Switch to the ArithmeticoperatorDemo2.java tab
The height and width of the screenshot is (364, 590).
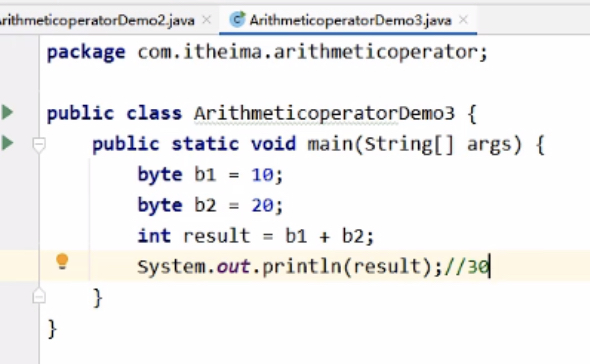point(97,20)
